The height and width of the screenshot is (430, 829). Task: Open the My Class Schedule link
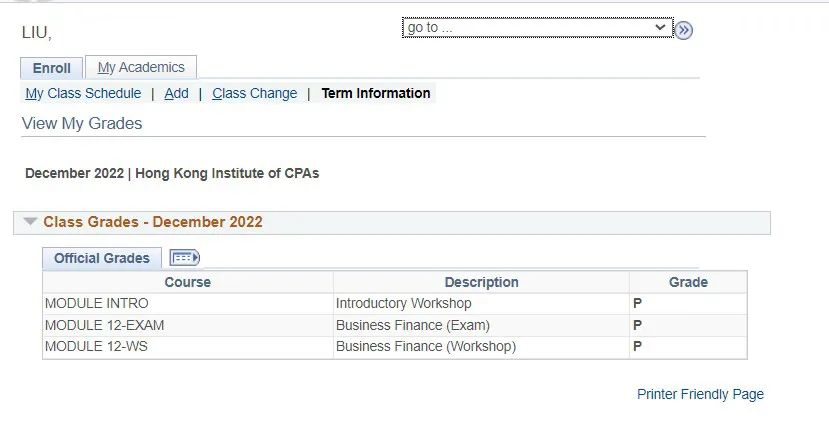click(x=83, y=94)
